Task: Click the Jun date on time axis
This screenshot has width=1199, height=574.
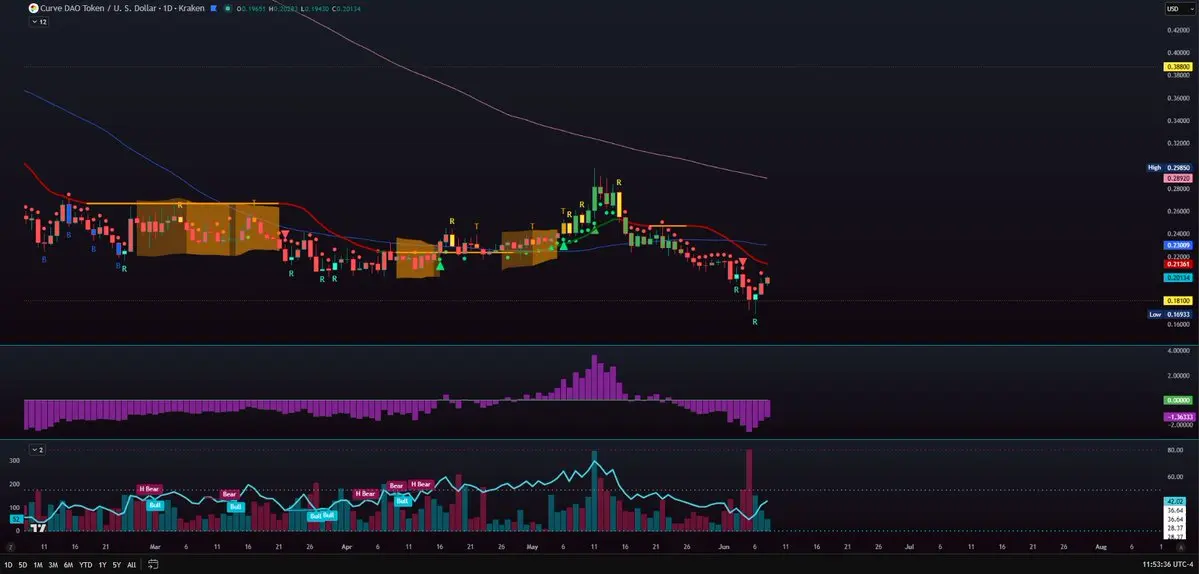Action: (x=723, y=547)
